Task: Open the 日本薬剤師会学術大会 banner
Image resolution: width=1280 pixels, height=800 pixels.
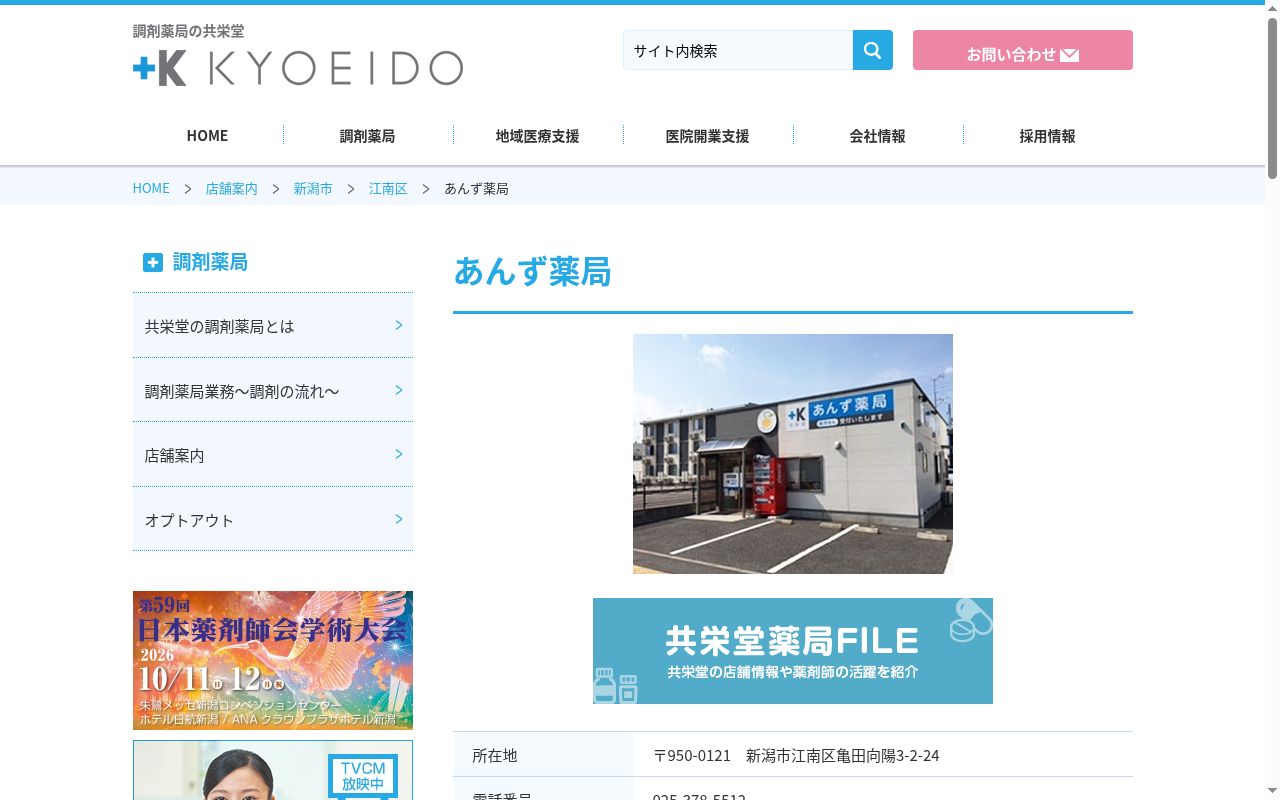Action: tap(273, 660)
